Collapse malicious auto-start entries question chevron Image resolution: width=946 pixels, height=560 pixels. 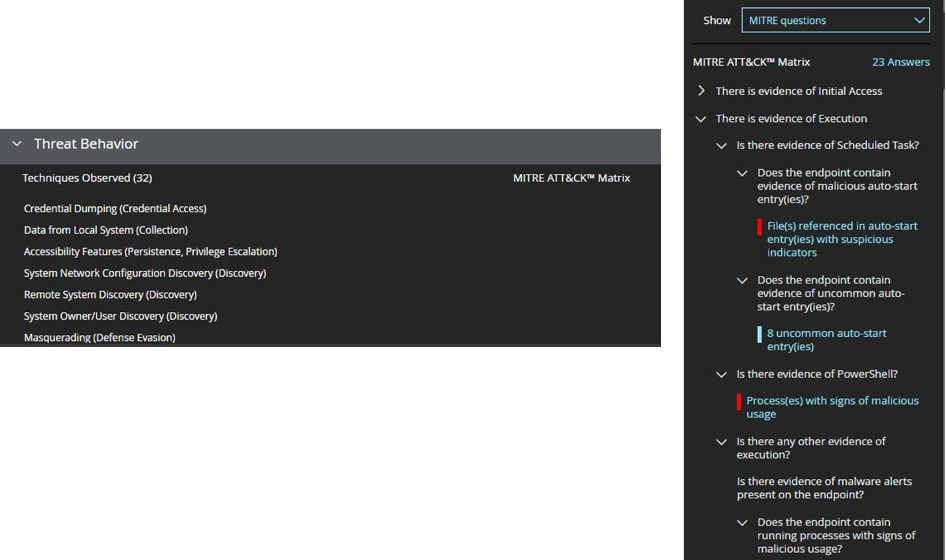(742, 173)
